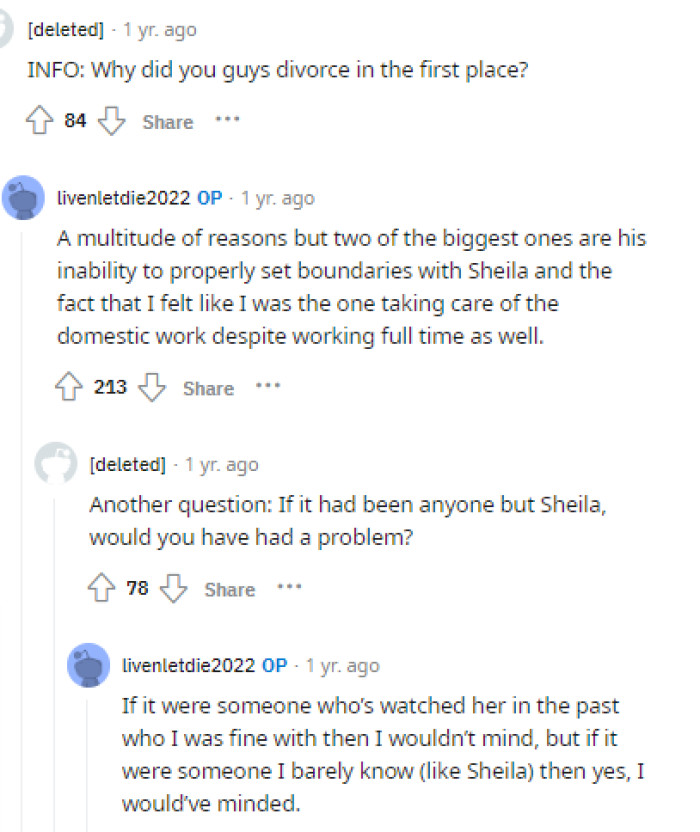The width and height of the screenshot is (700, 832).
Task: Open the three-dot overflow icon under the INFO comment
Action: (x=228, y=119)
